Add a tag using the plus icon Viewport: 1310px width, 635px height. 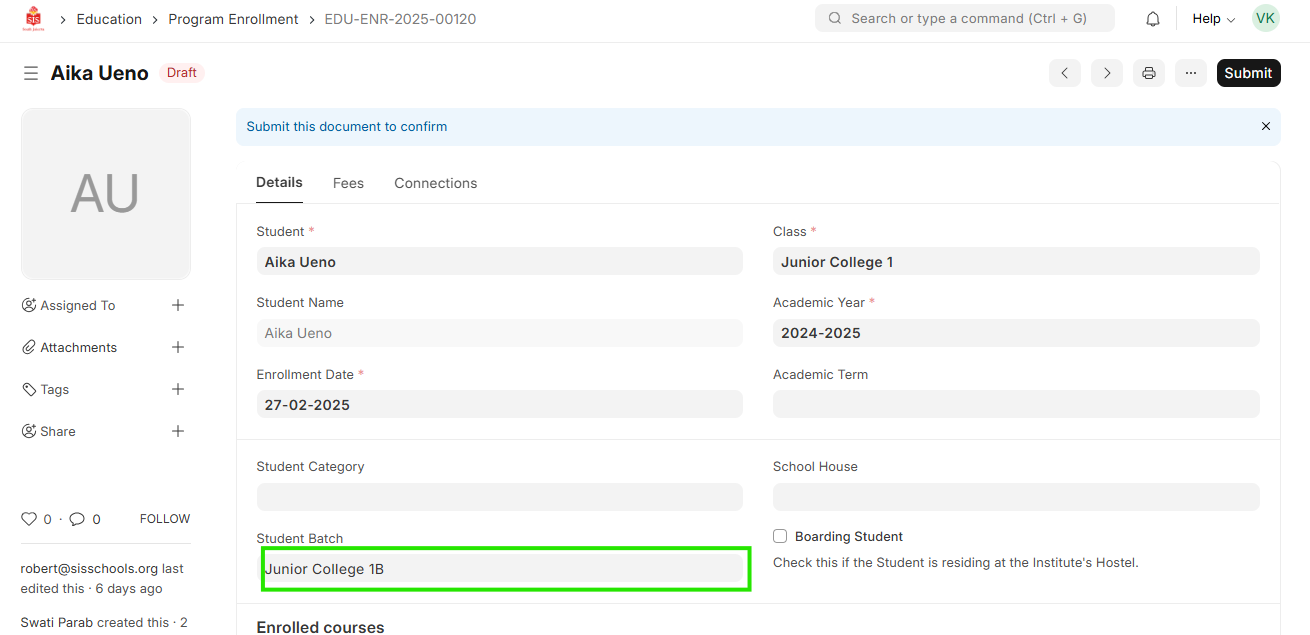(178, 389)
